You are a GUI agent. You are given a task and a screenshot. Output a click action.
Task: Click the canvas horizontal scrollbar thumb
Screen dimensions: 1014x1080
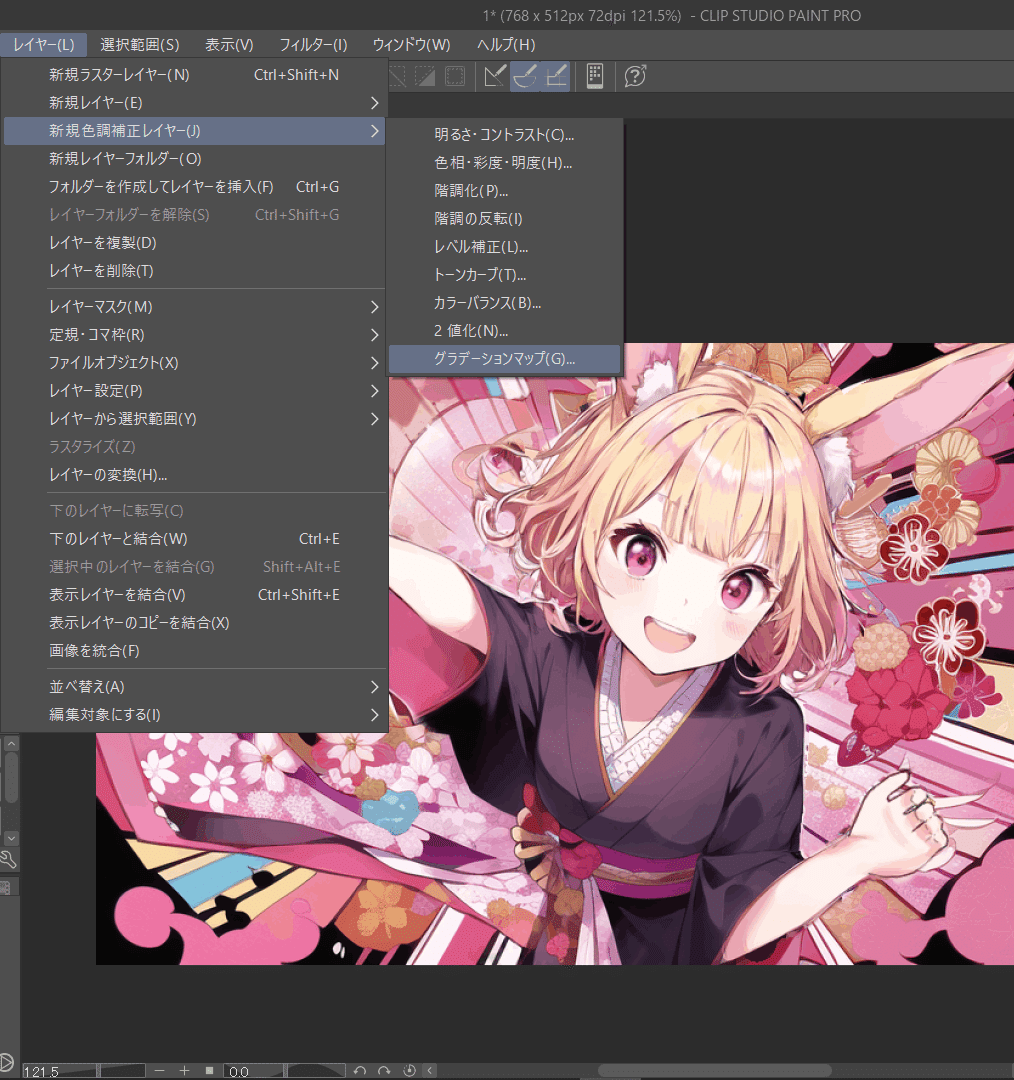(x=714, y=1070)
